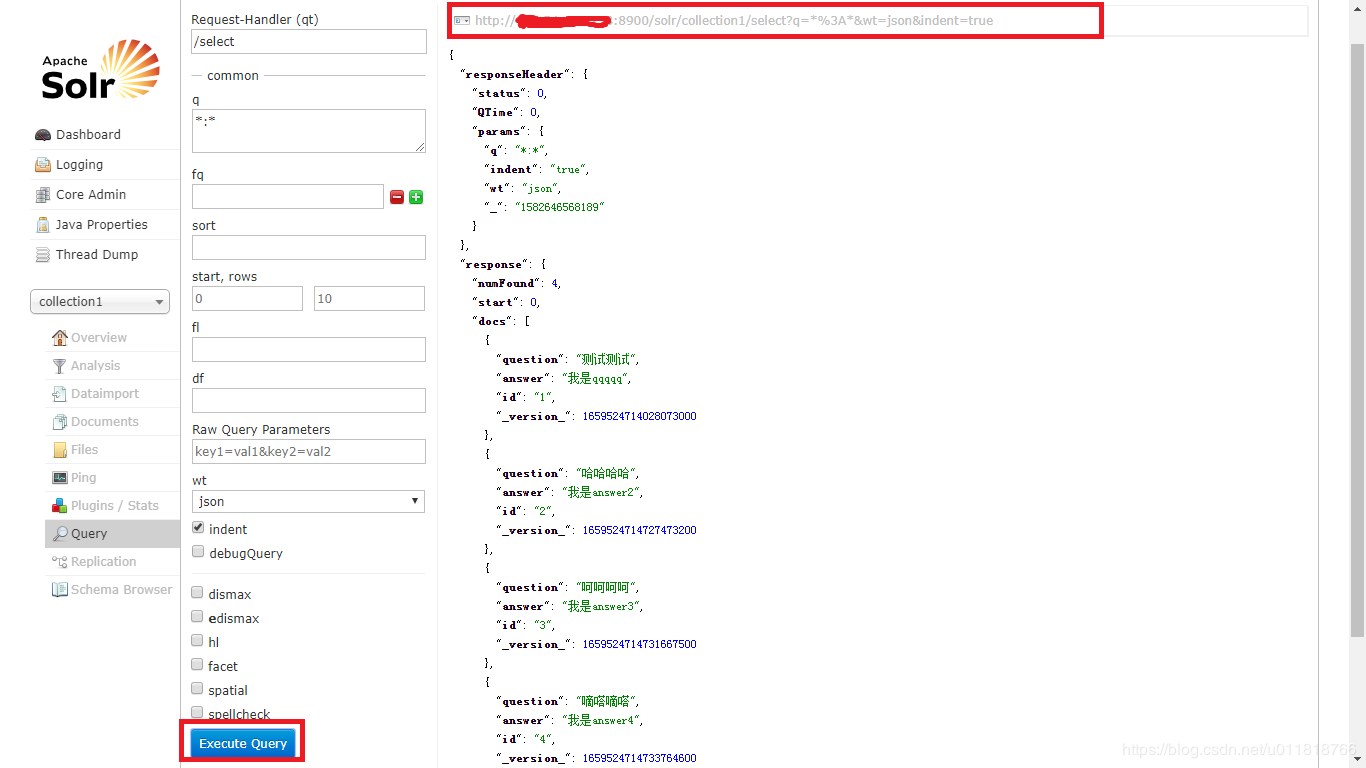1366x768 pixels.
Task: Open the Documents page
Action: pos(104,422)
